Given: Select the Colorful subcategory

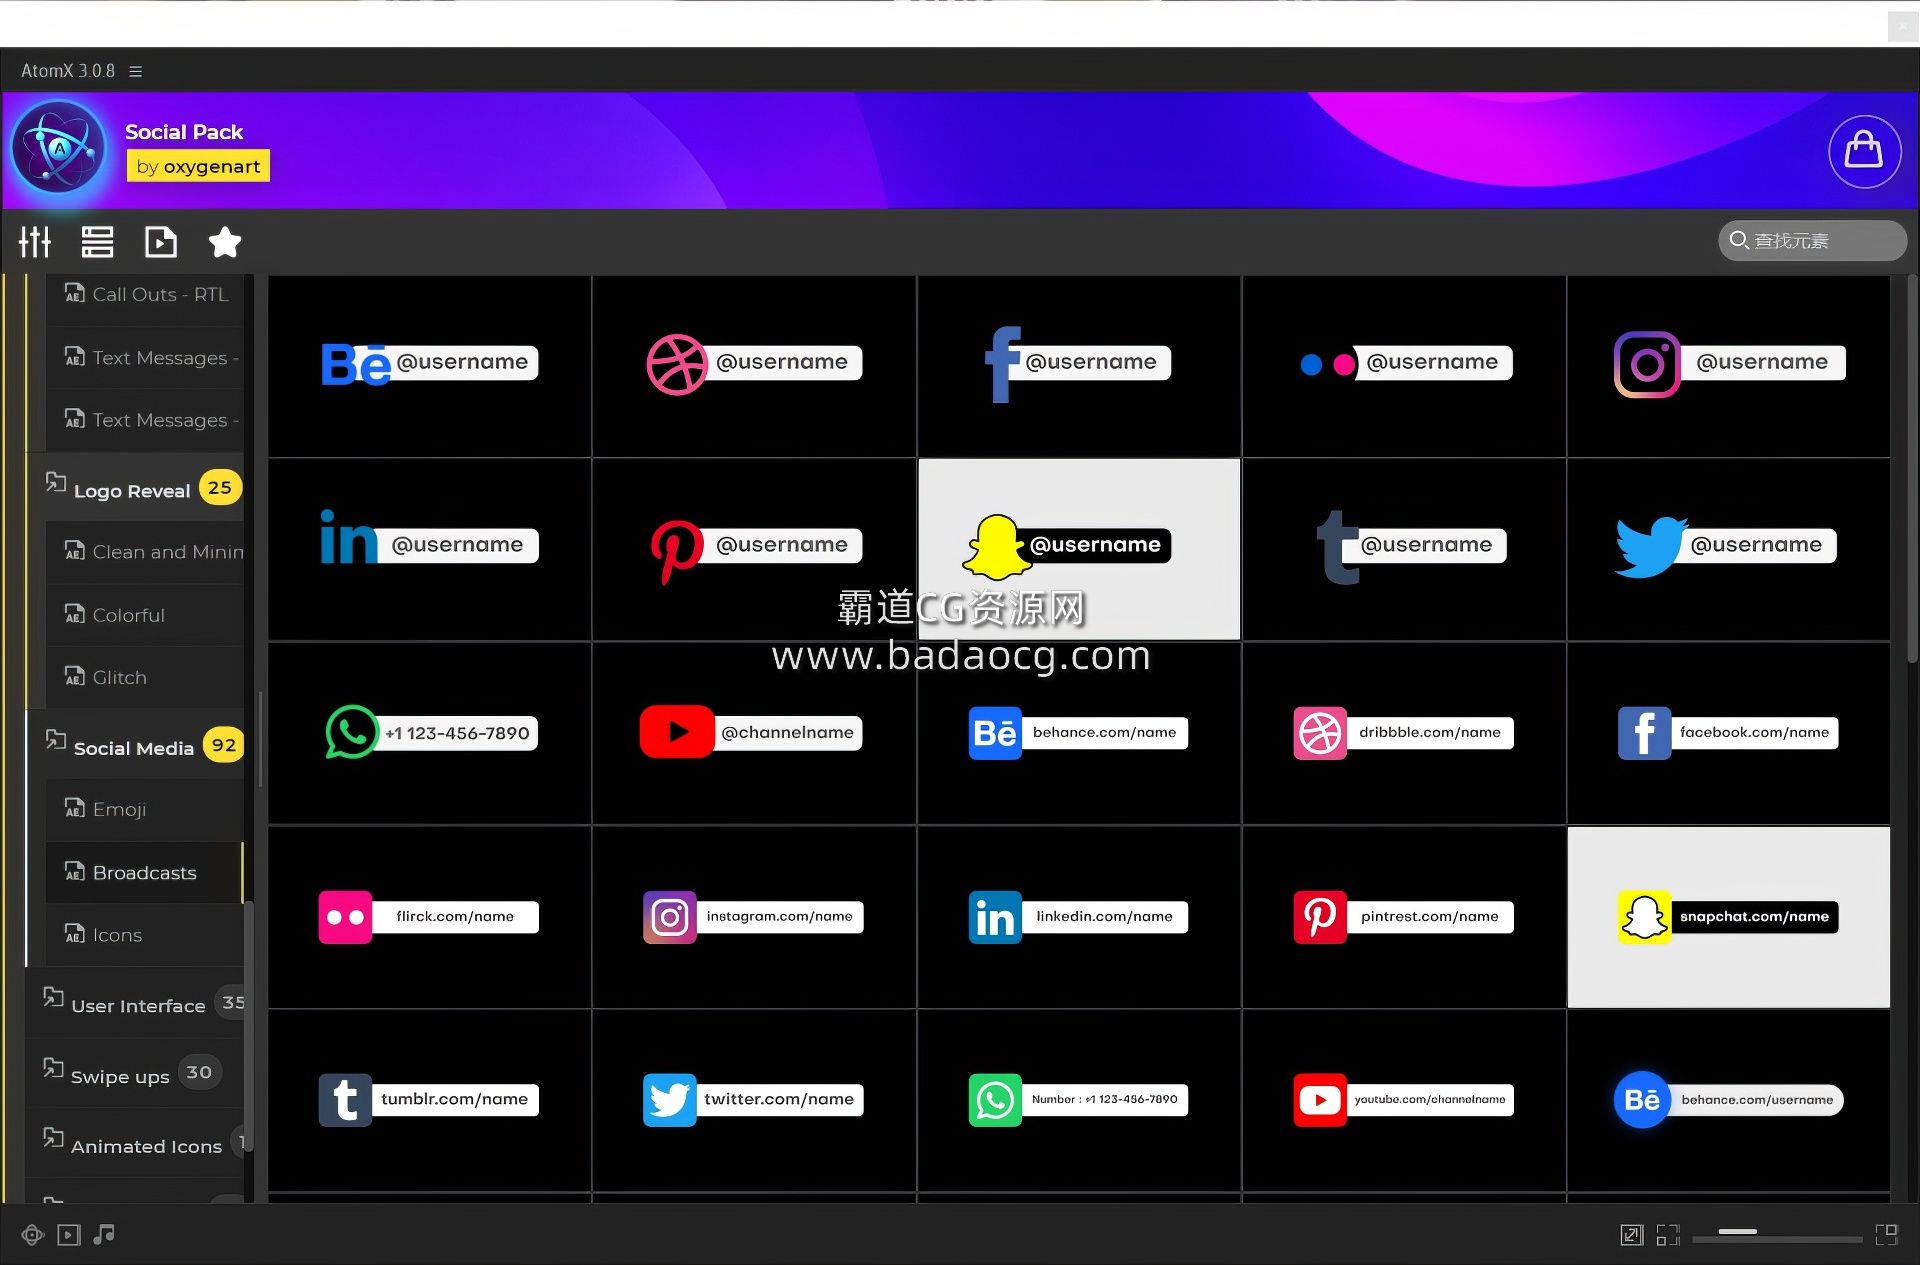Looking at the screenshot, I should (146, 615).
